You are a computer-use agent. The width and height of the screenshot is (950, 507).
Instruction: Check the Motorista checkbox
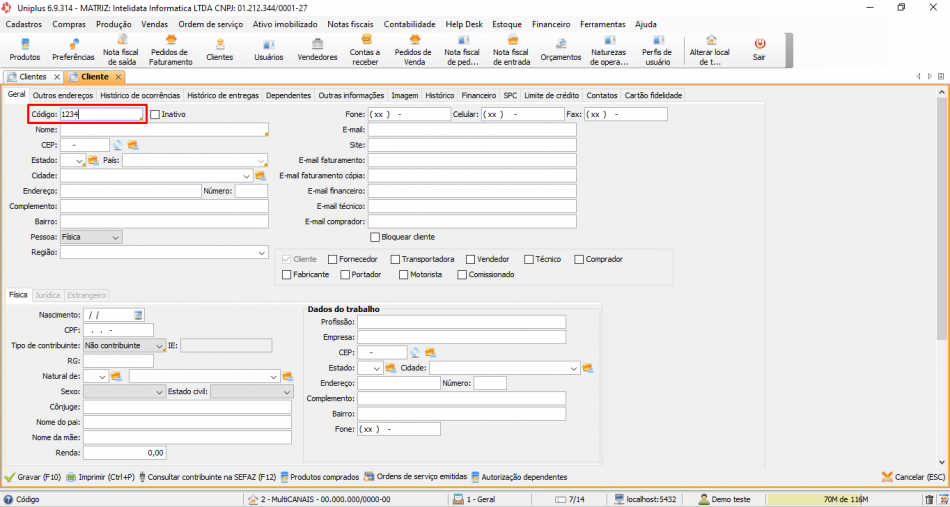(x=404, y=274)
